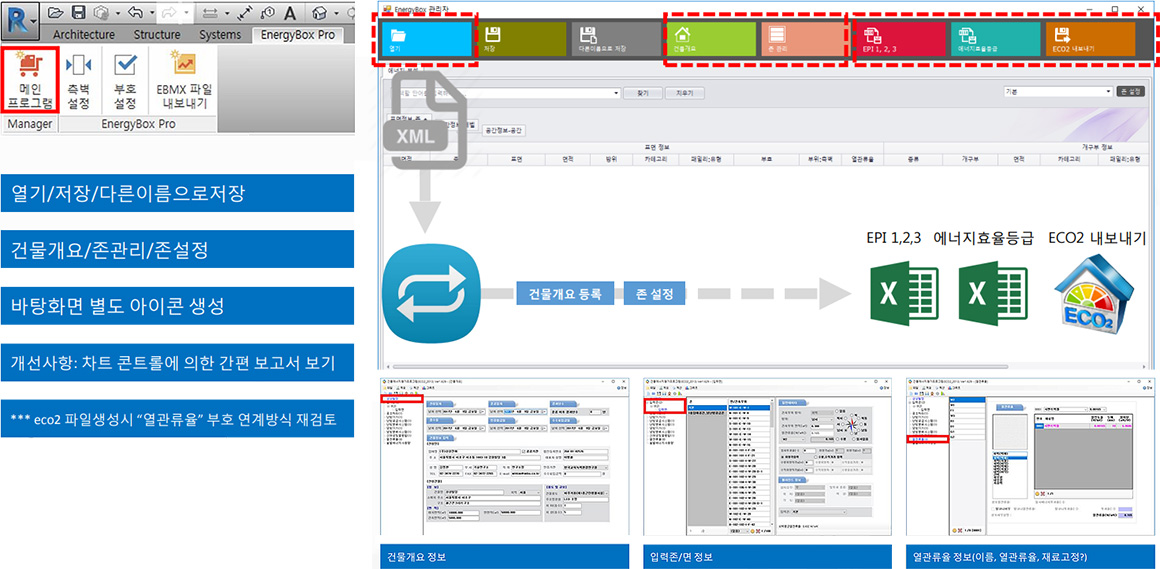Image resolution: width=1160 pixels, height=569 pixels.
Task: Switch to the Structure ribbon tab
Action: point(156,35)
